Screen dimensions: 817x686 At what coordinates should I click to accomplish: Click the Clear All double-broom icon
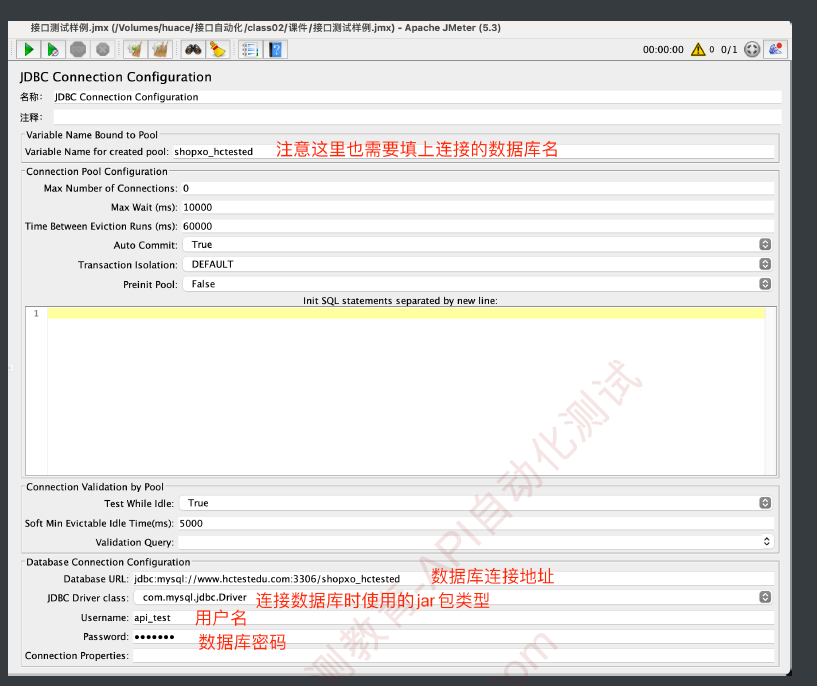[160, 49]
